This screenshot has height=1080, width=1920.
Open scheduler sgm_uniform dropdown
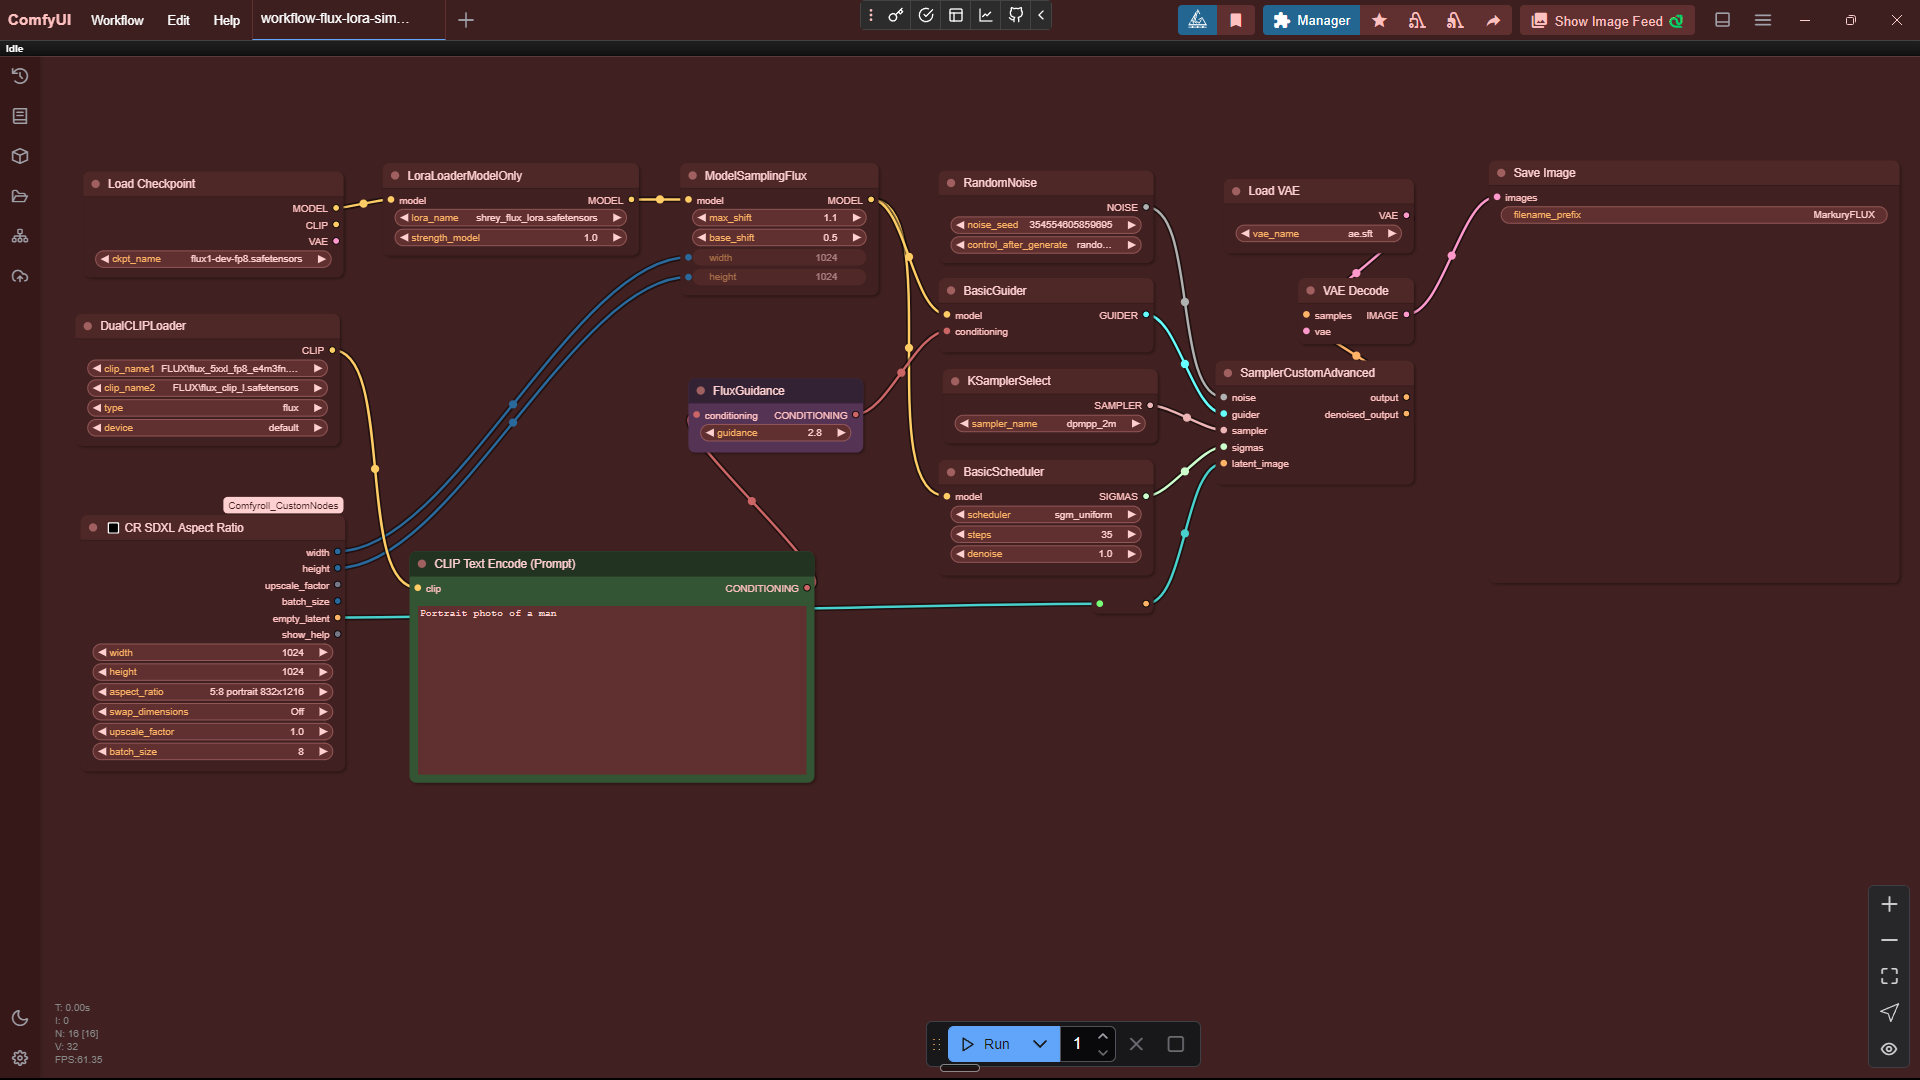pos(1045,515)
